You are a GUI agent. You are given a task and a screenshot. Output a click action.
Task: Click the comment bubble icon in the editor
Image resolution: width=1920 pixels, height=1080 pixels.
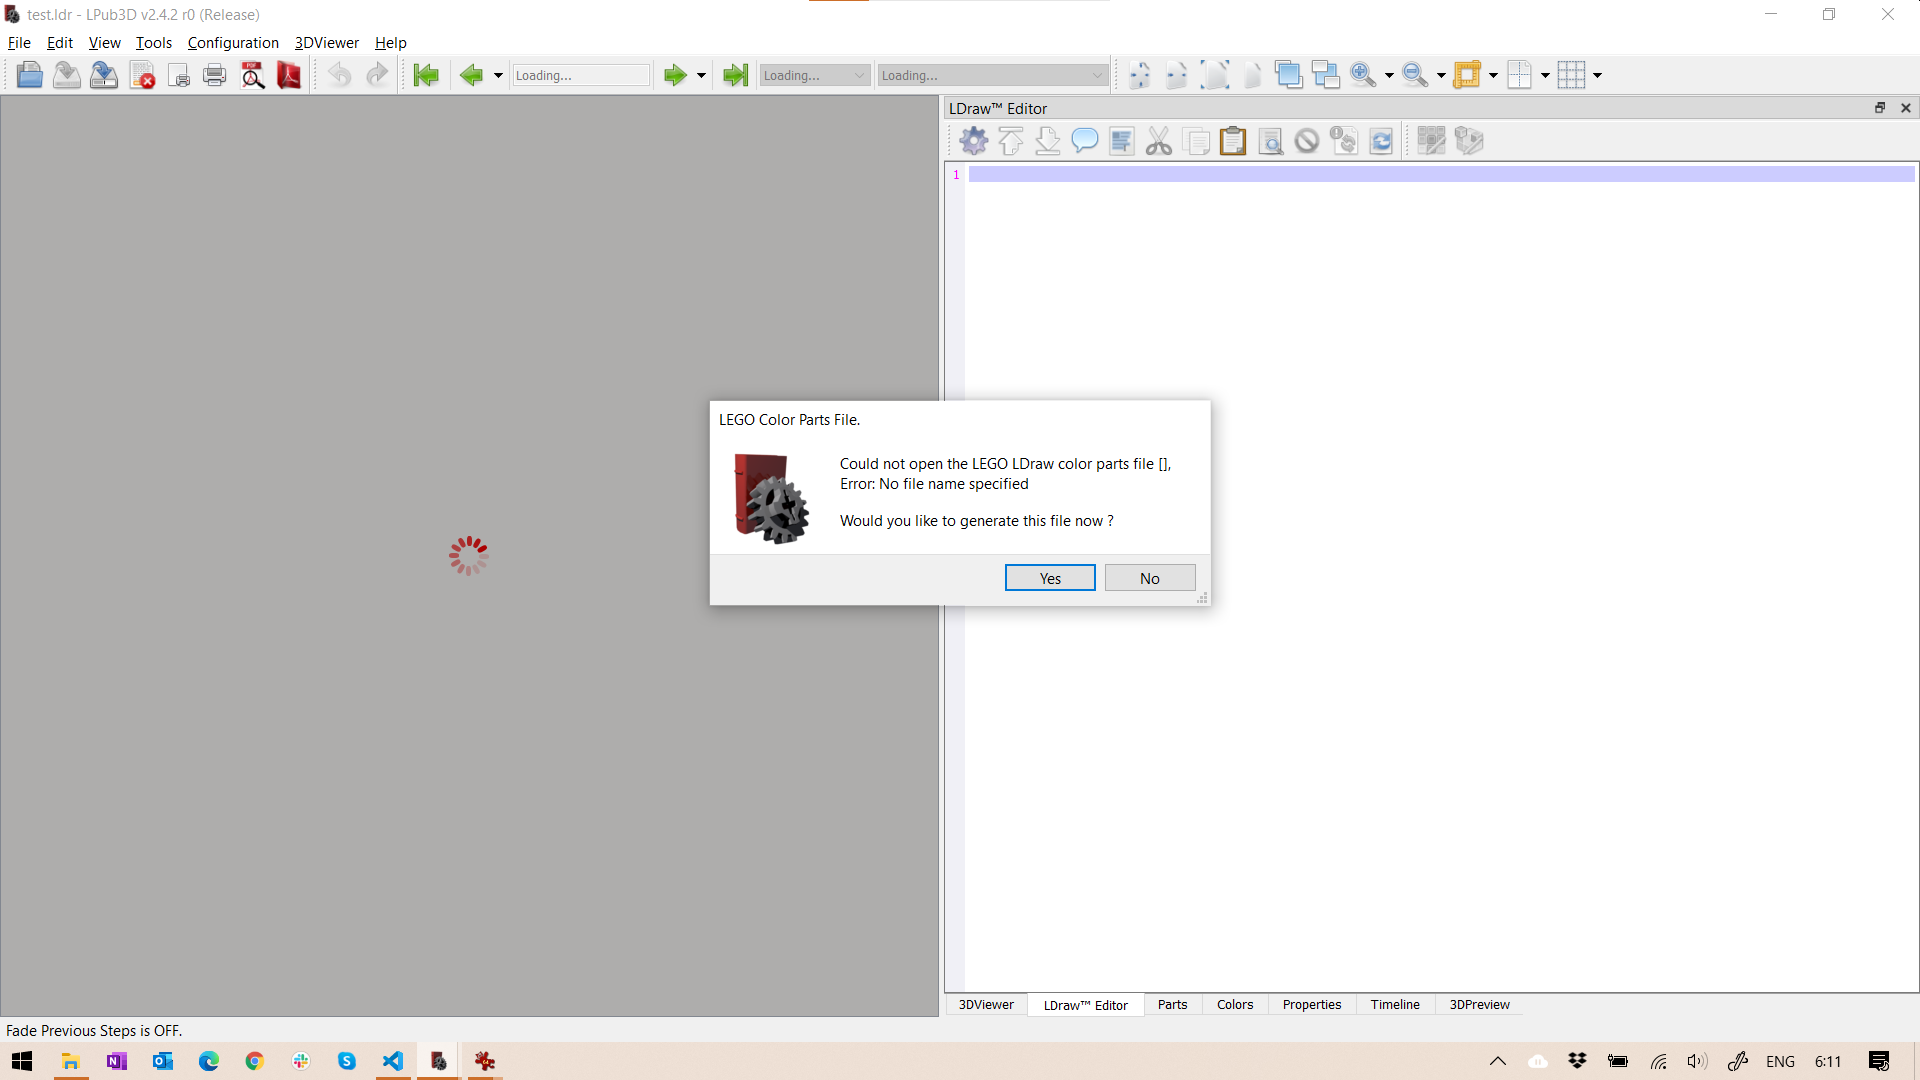tap(1085, 141)
